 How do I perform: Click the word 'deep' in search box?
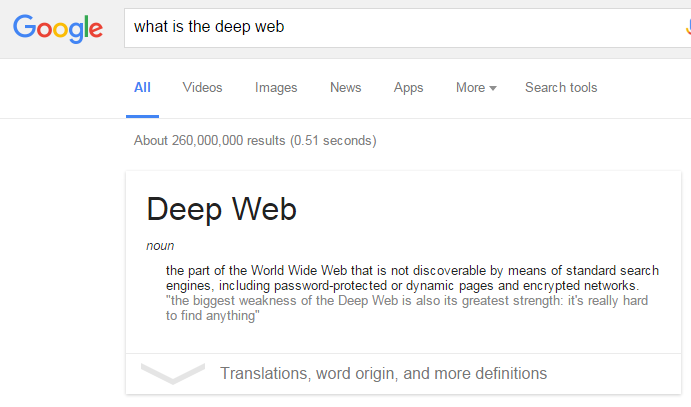(x=233, y=27)
